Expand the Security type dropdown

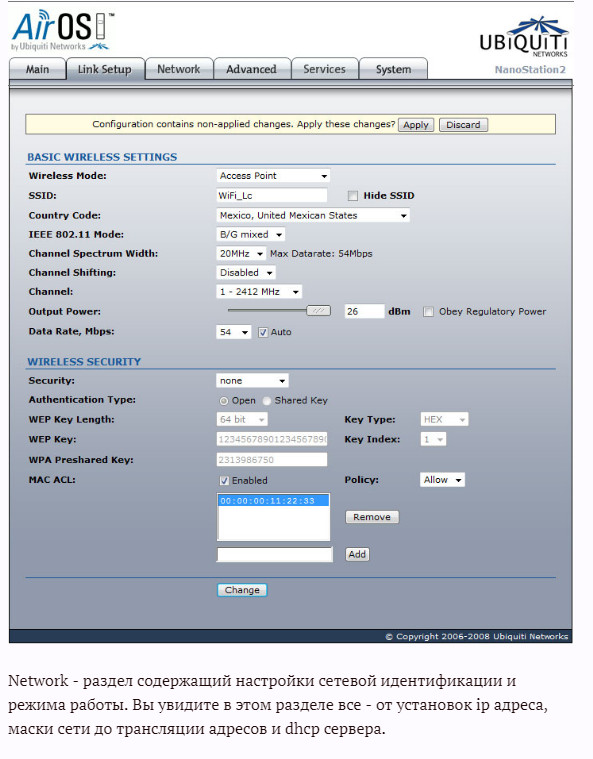coord(252,381)
